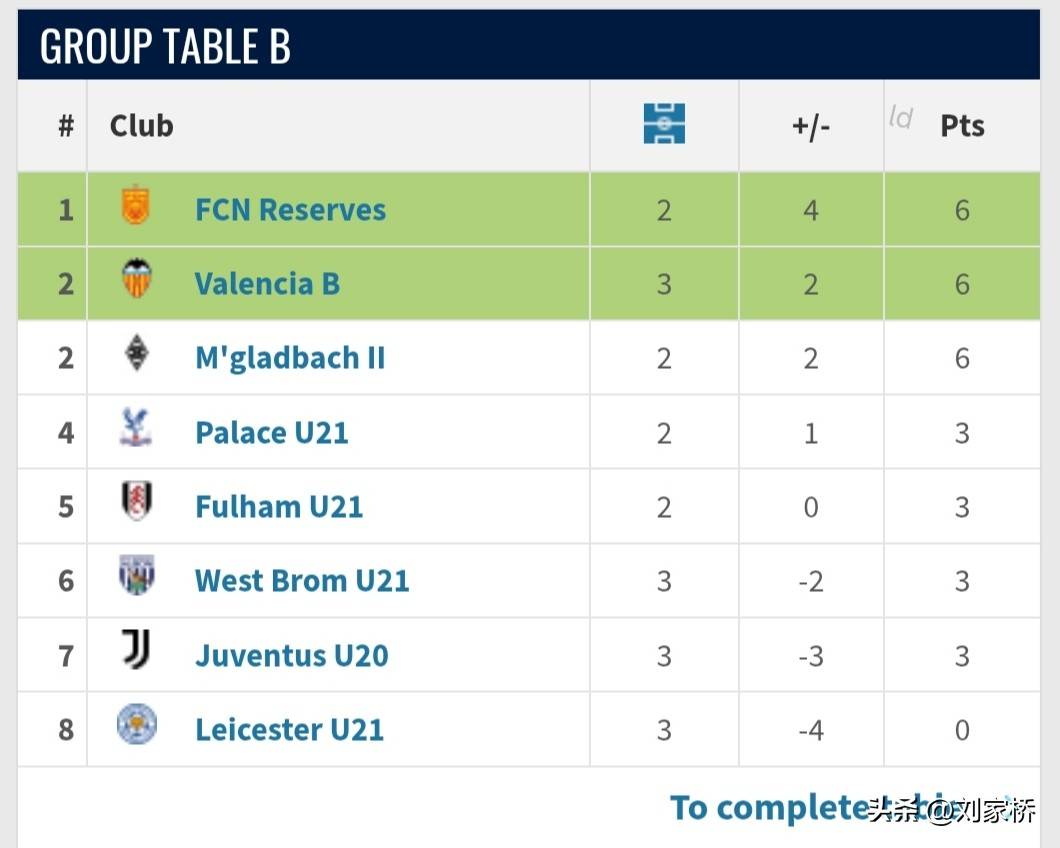
Task: Open the Valencia B team link
Action: click(267, 284)
